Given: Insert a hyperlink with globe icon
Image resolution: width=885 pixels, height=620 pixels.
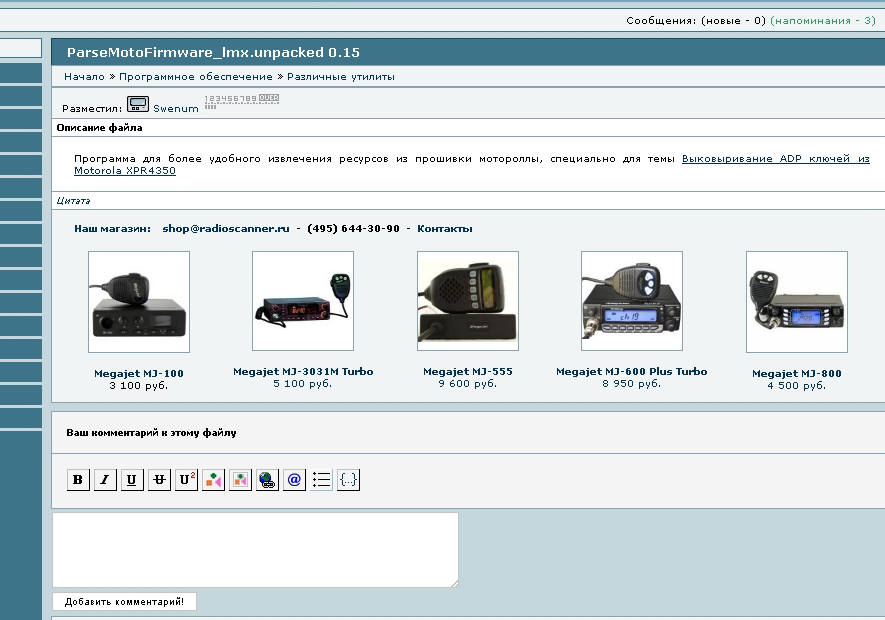Looking at the screenshot, I should pos(268,480).
